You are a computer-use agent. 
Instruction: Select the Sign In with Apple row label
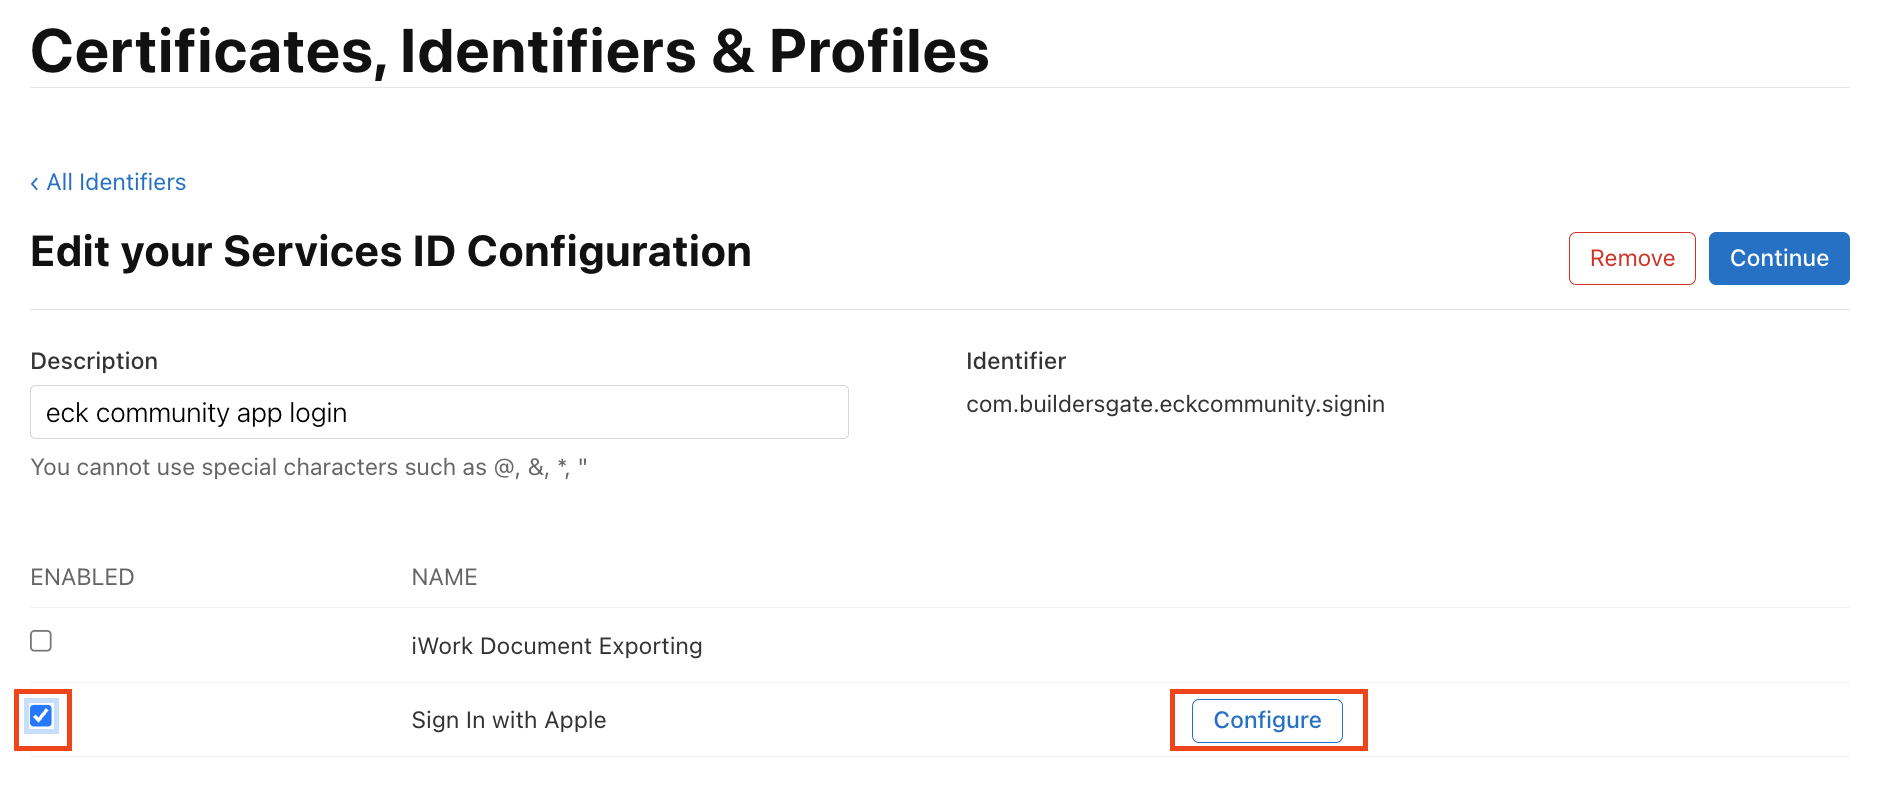(x=509, y=719)
